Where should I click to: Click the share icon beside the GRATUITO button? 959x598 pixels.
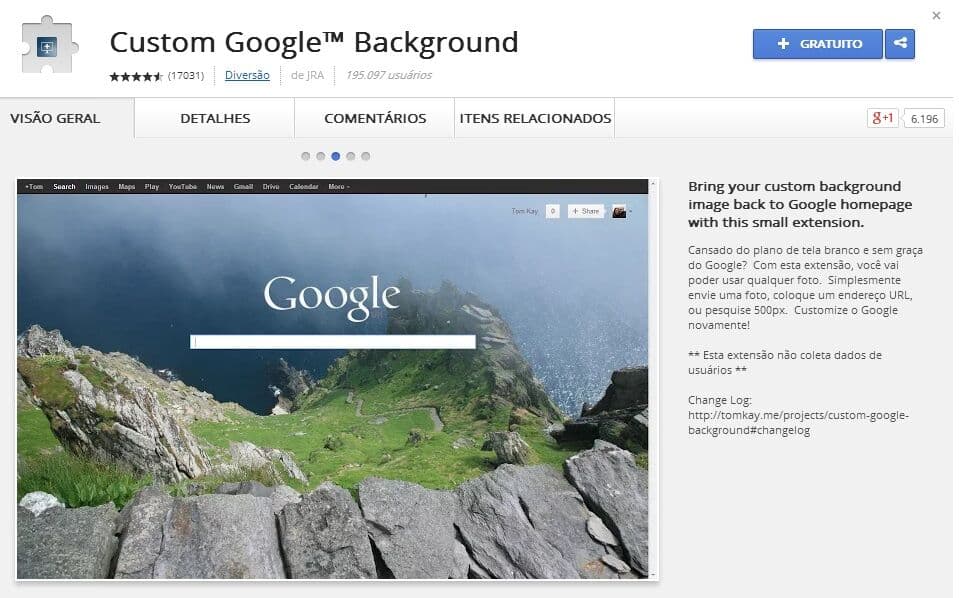[899, 44]
